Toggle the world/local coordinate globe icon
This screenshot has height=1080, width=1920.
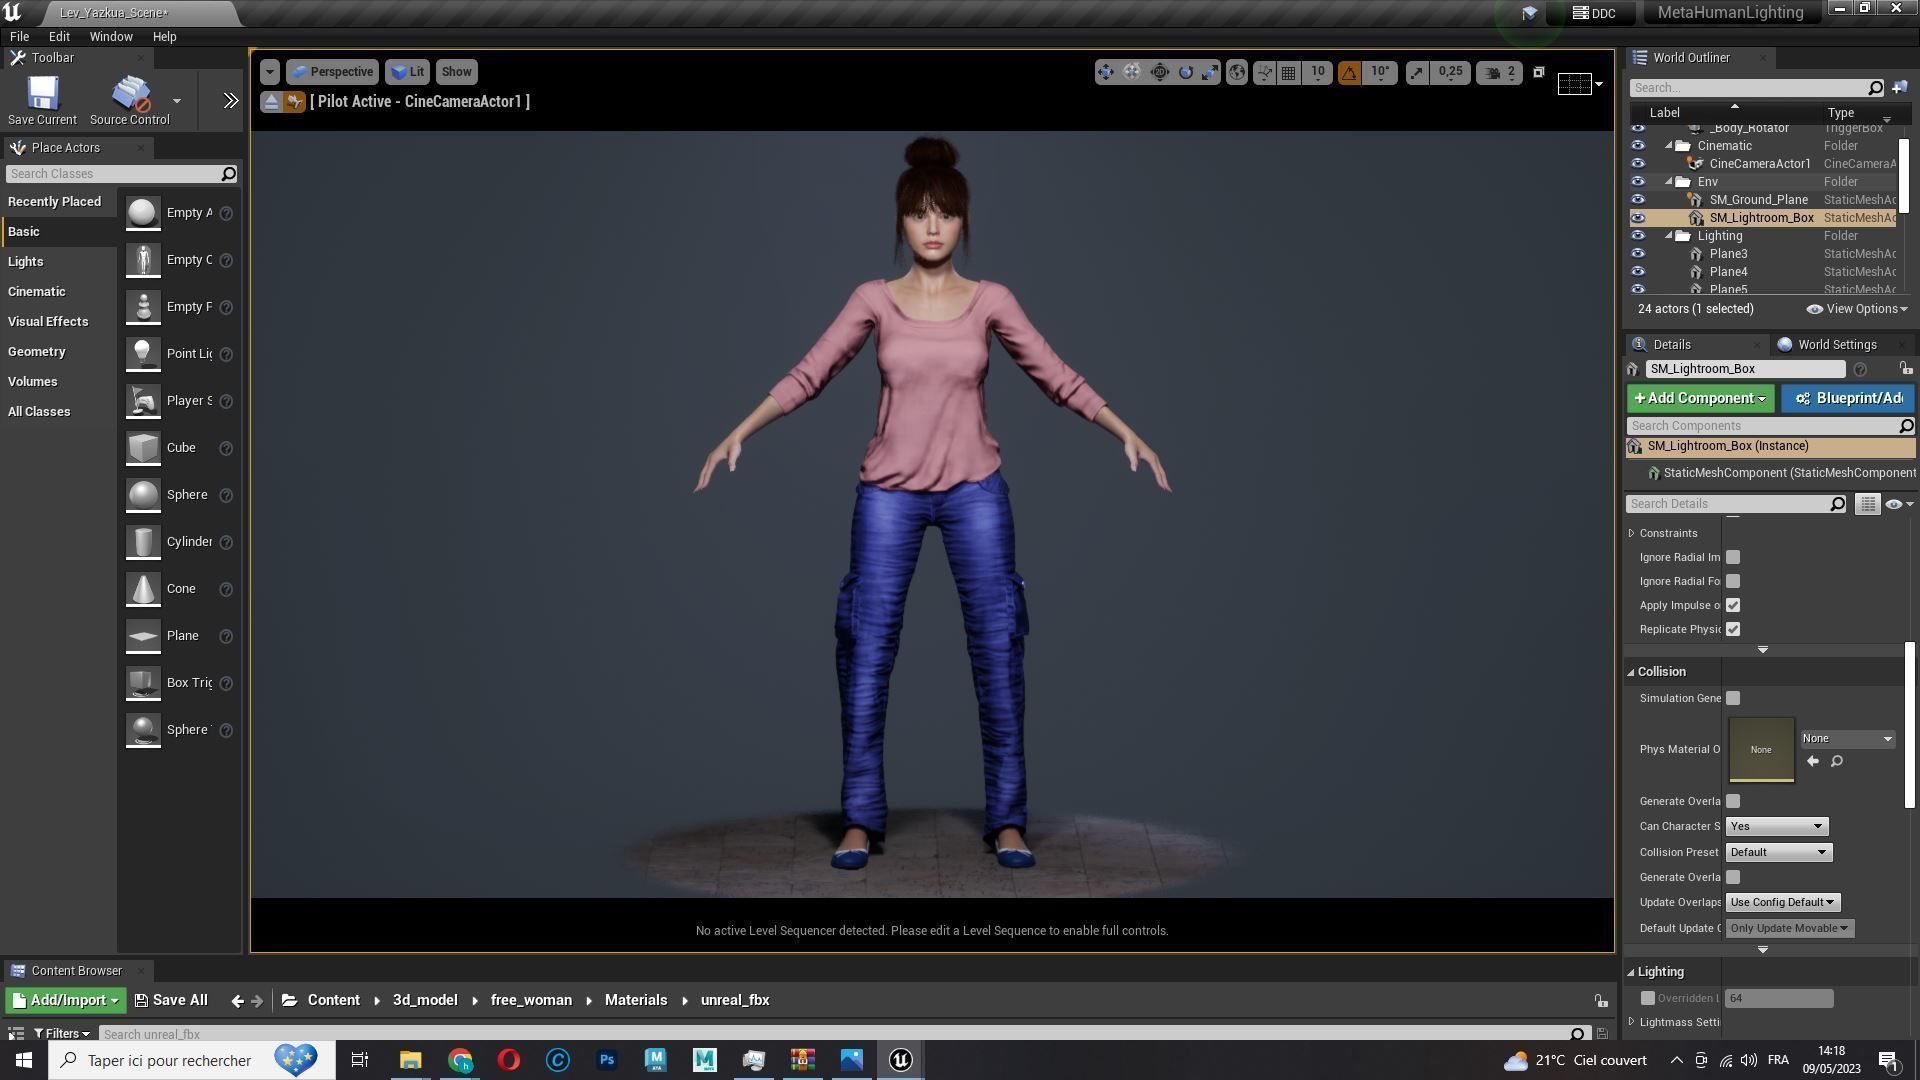click(x=1237, y=72)
